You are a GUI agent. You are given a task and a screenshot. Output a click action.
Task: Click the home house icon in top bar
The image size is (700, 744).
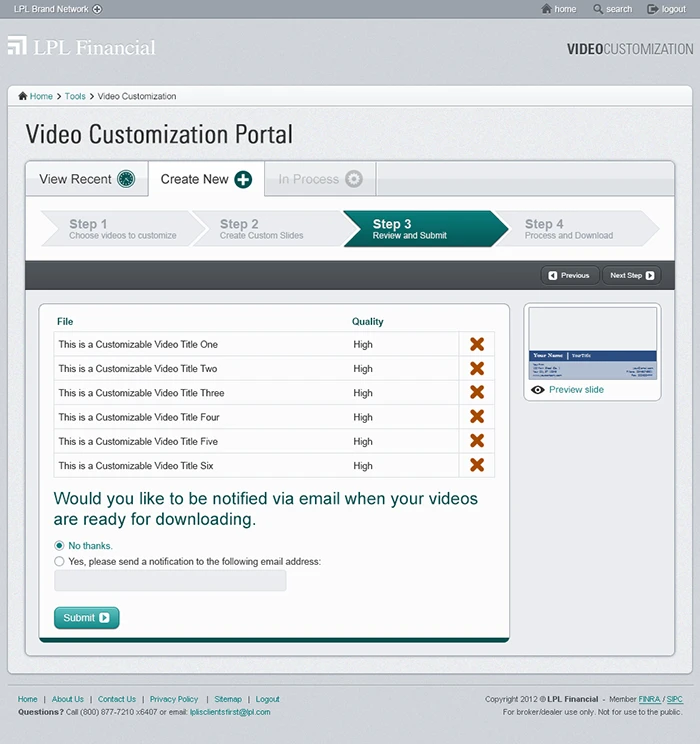[546, 9]
